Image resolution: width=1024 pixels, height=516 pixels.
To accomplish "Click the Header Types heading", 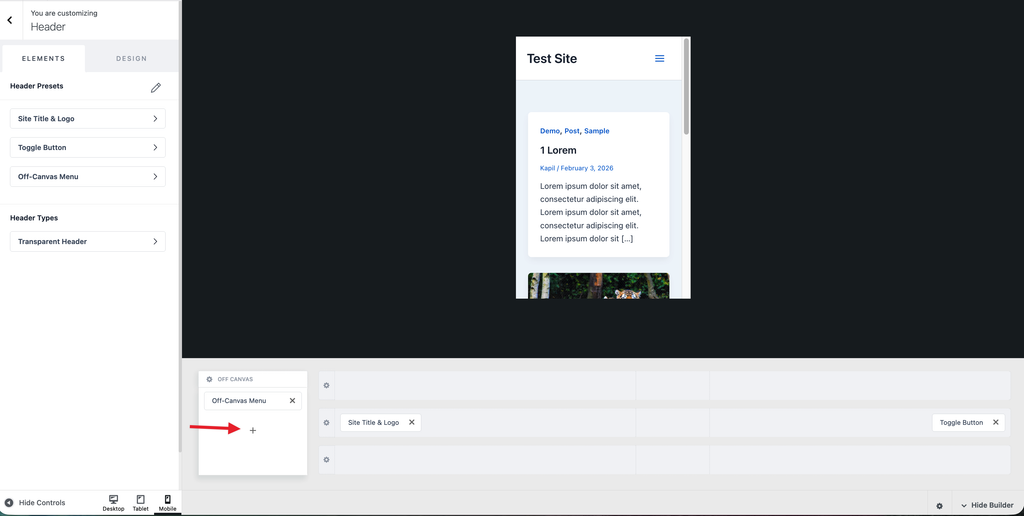I will pyautogui.click(x=34, y=218).
